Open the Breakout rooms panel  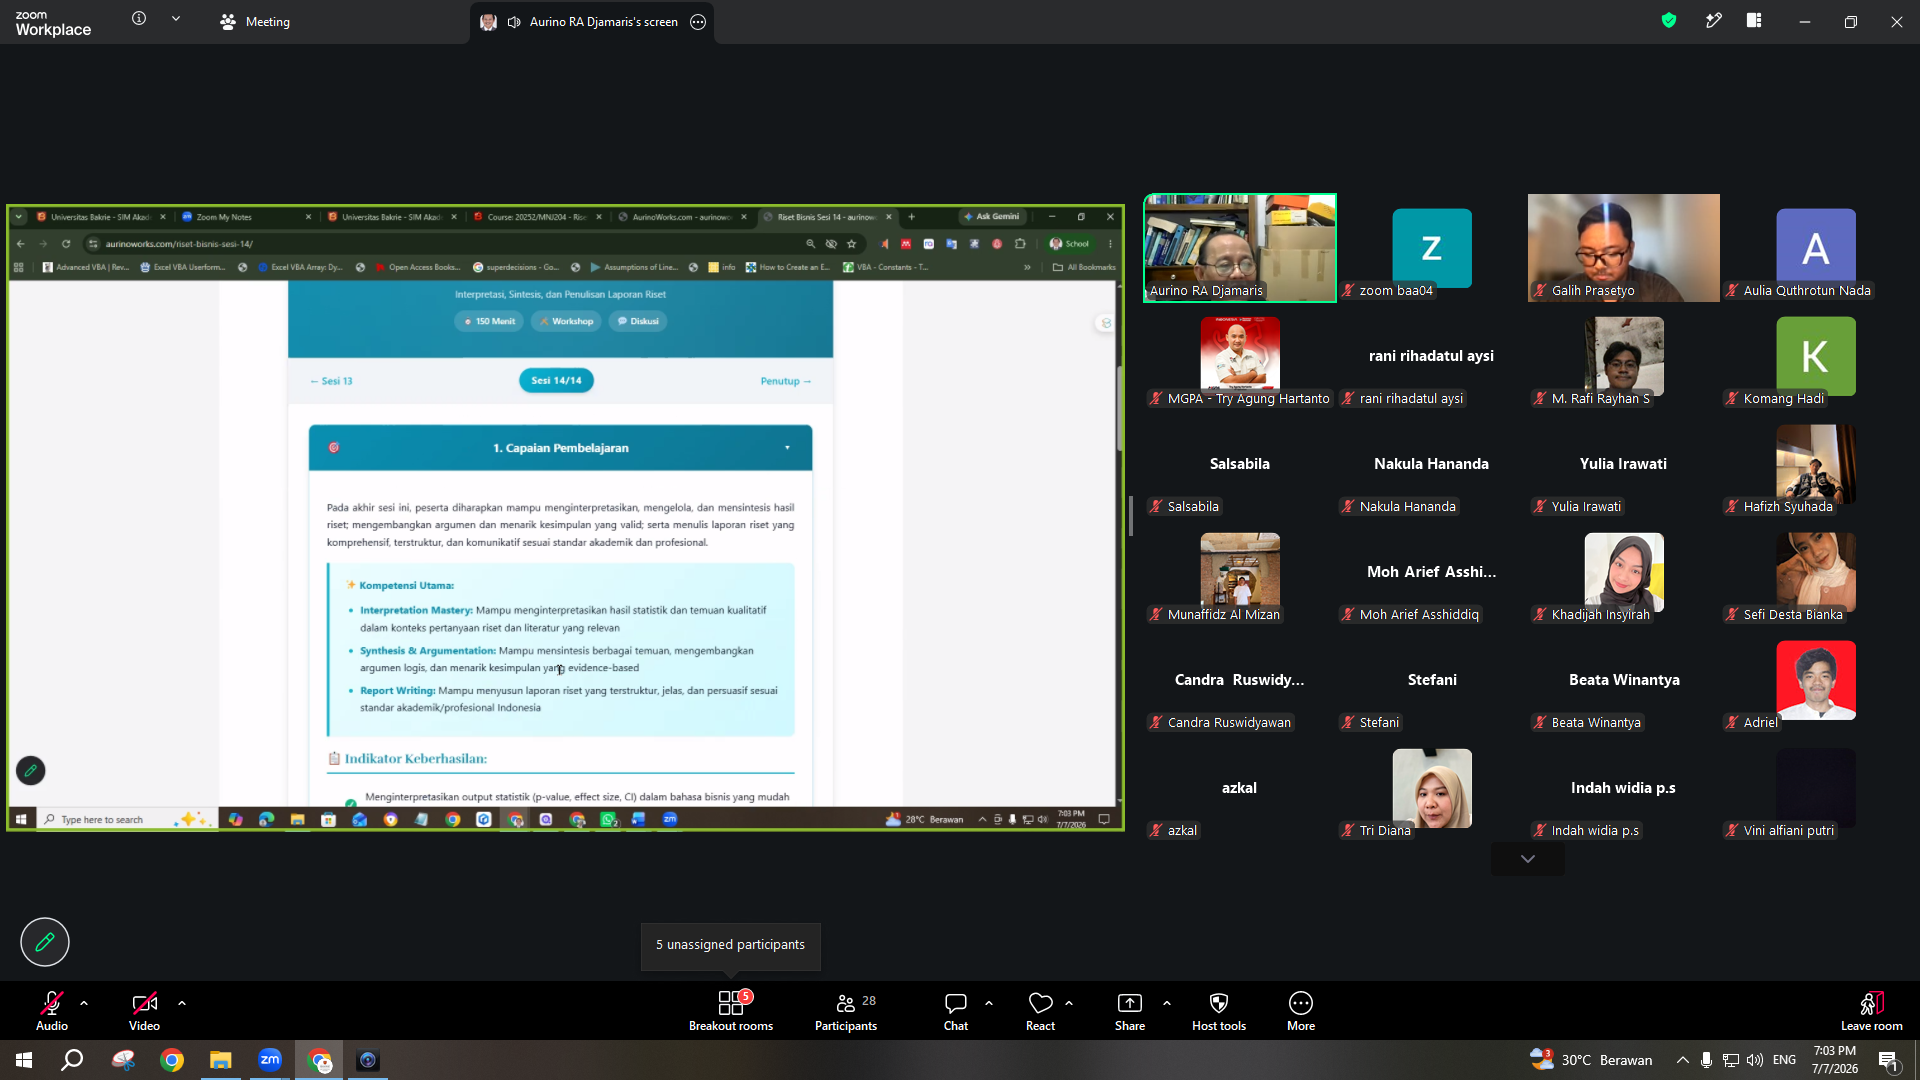(731, 1010)
